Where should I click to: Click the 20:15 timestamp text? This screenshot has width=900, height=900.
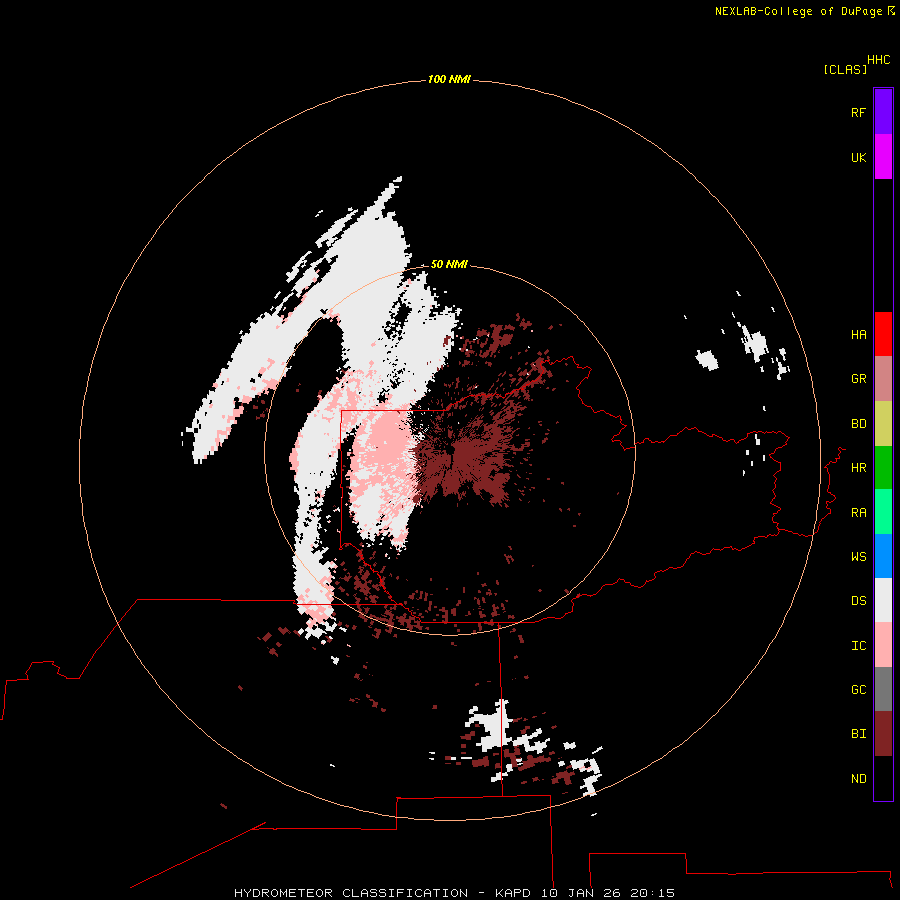(x=652, y=893)
